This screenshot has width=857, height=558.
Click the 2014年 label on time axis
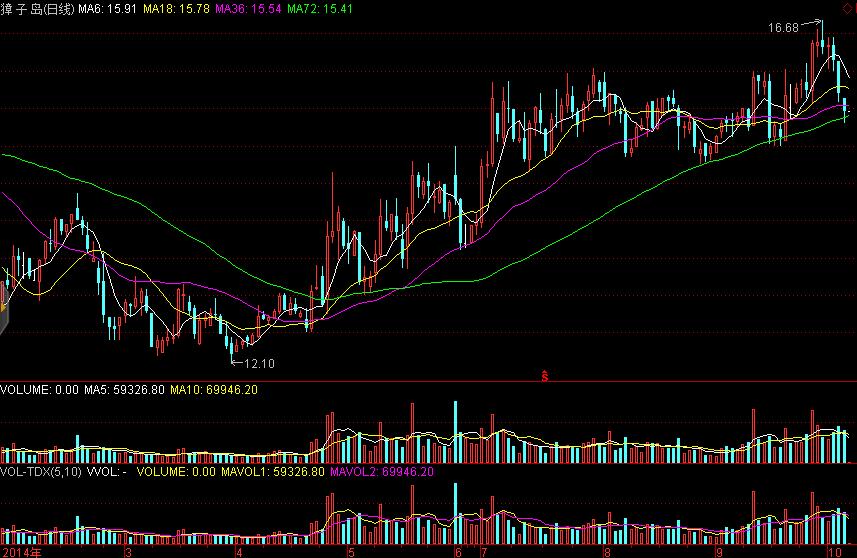(22, 551)
